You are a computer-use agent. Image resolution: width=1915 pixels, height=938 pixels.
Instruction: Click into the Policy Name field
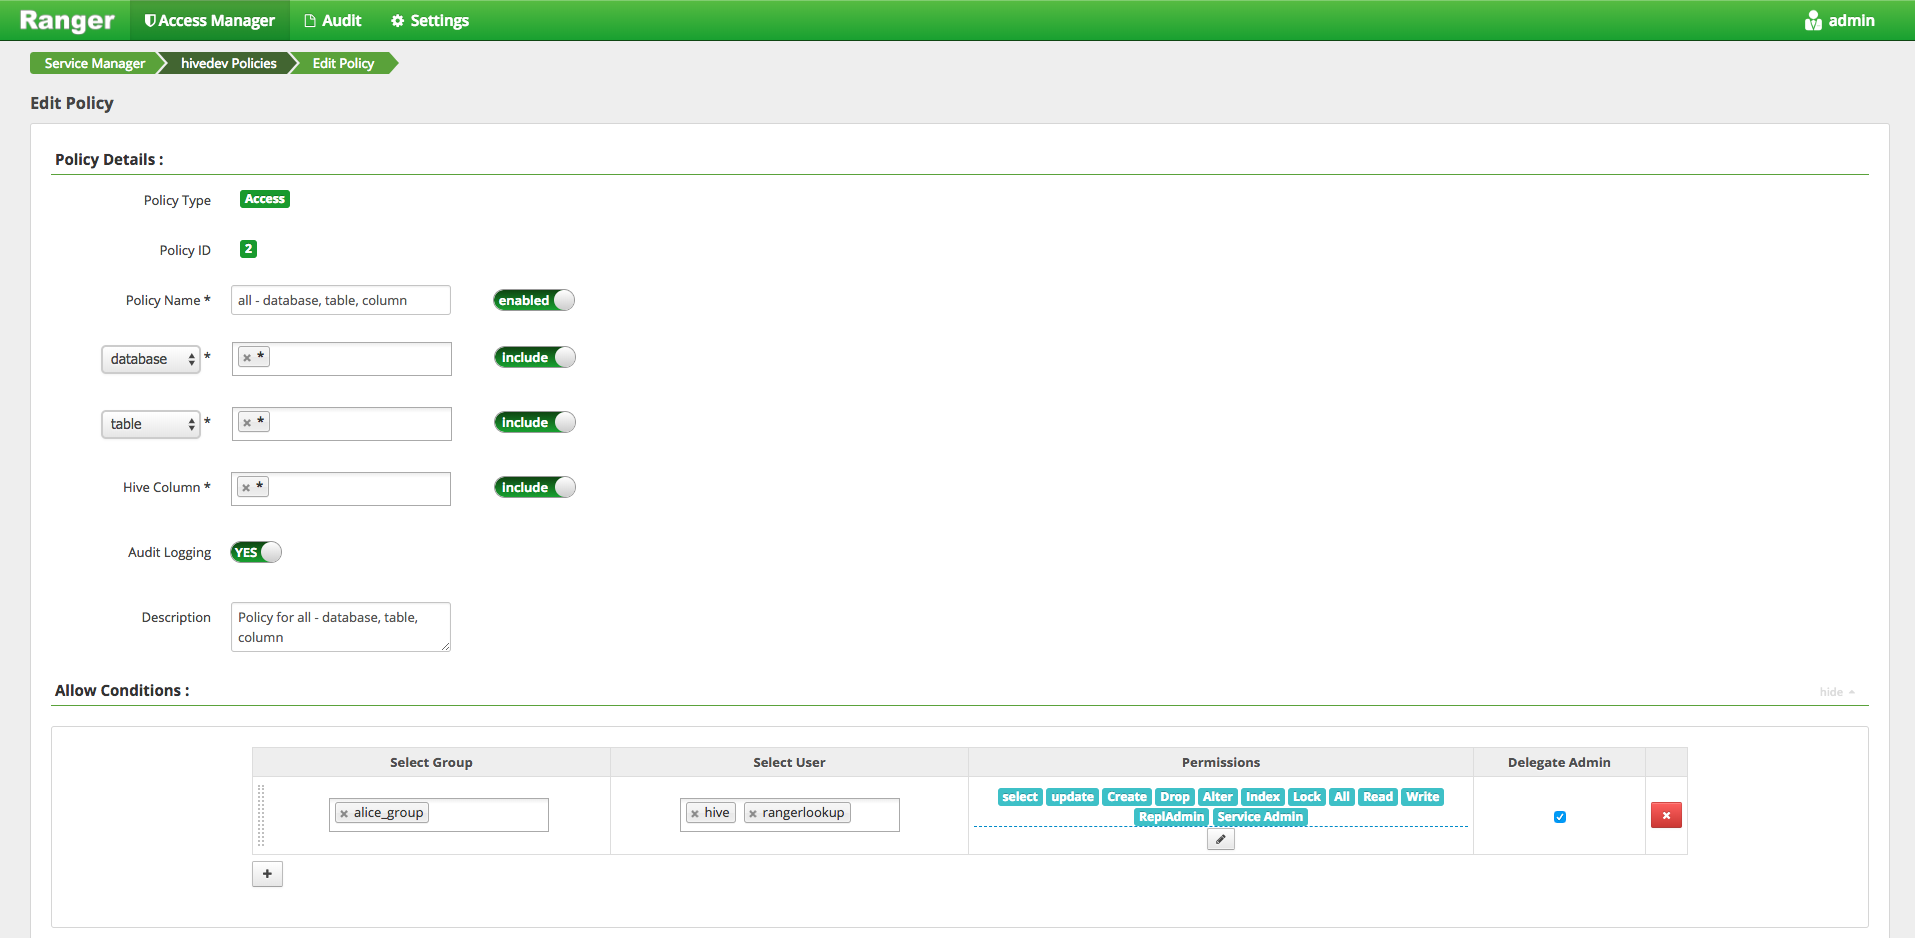coord(341,300)
